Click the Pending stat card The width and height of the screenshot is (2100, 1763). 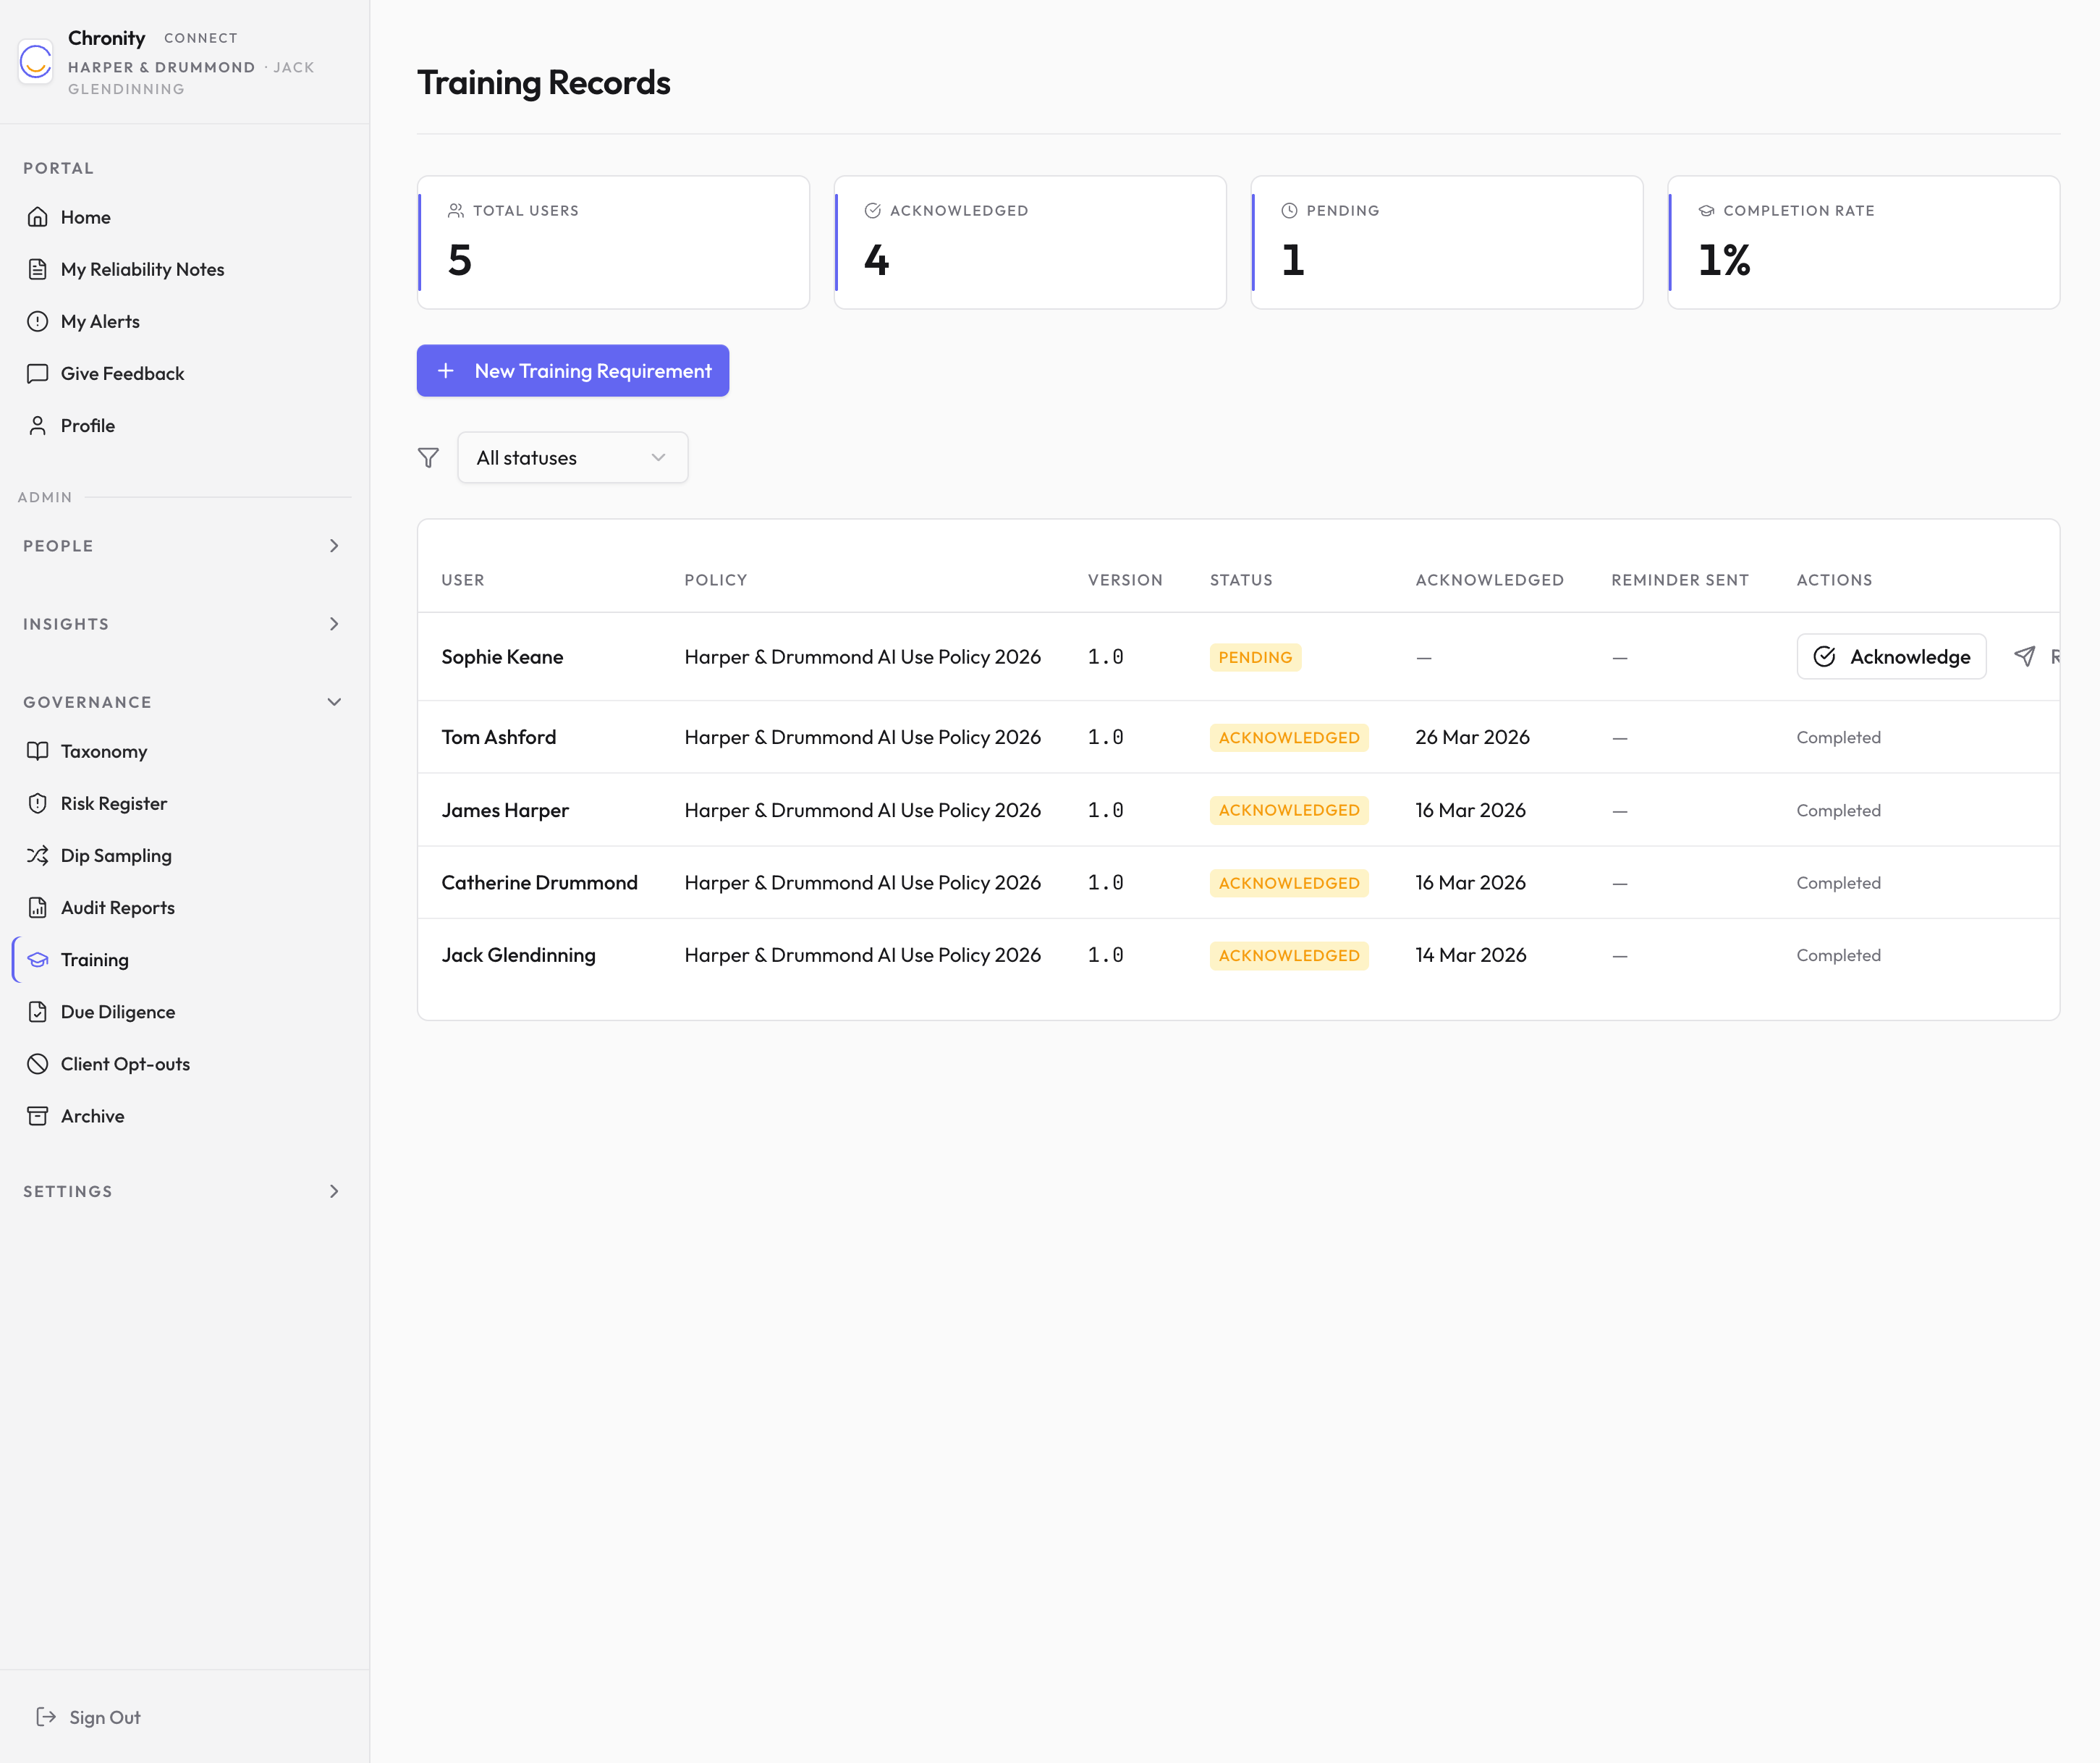pyautogui.click(x=1446, y=242)
